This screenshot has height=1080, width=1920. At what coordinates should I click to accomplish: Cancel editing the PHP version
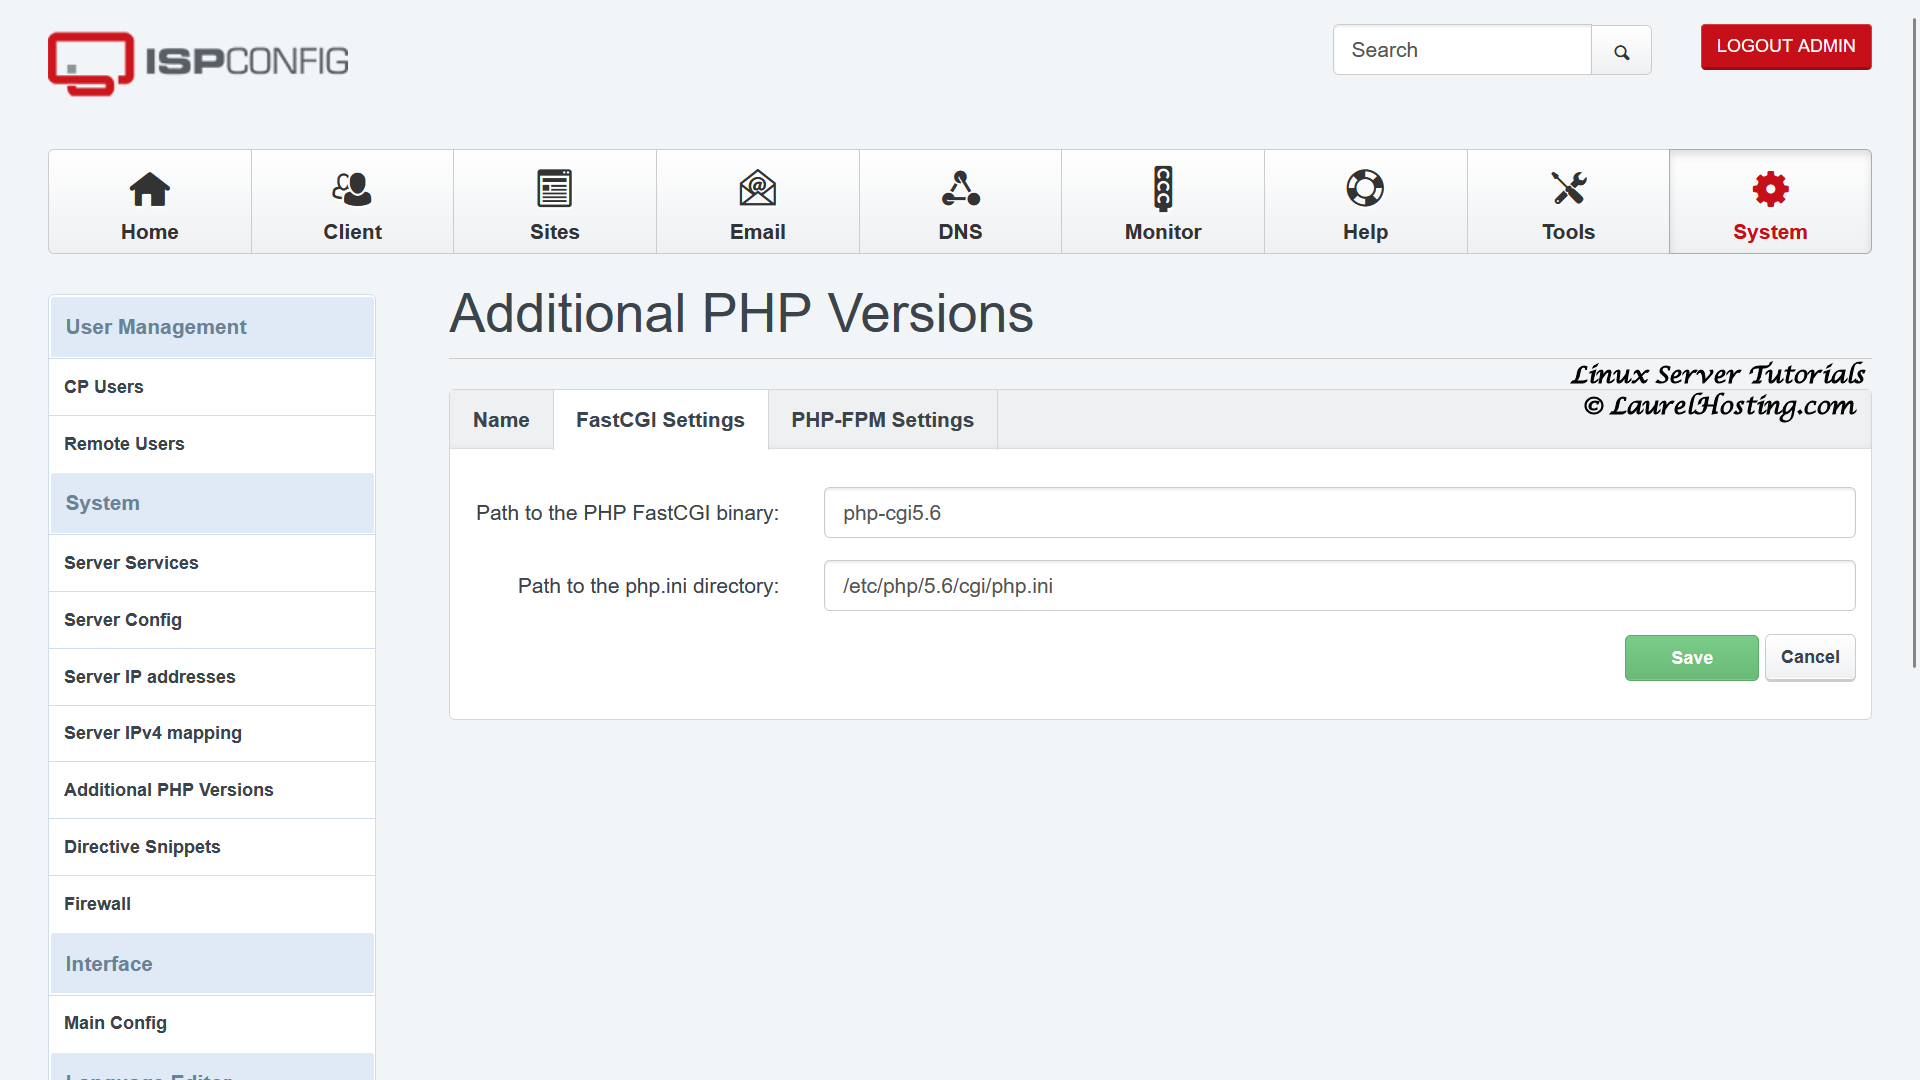[x=1810, y=658]
